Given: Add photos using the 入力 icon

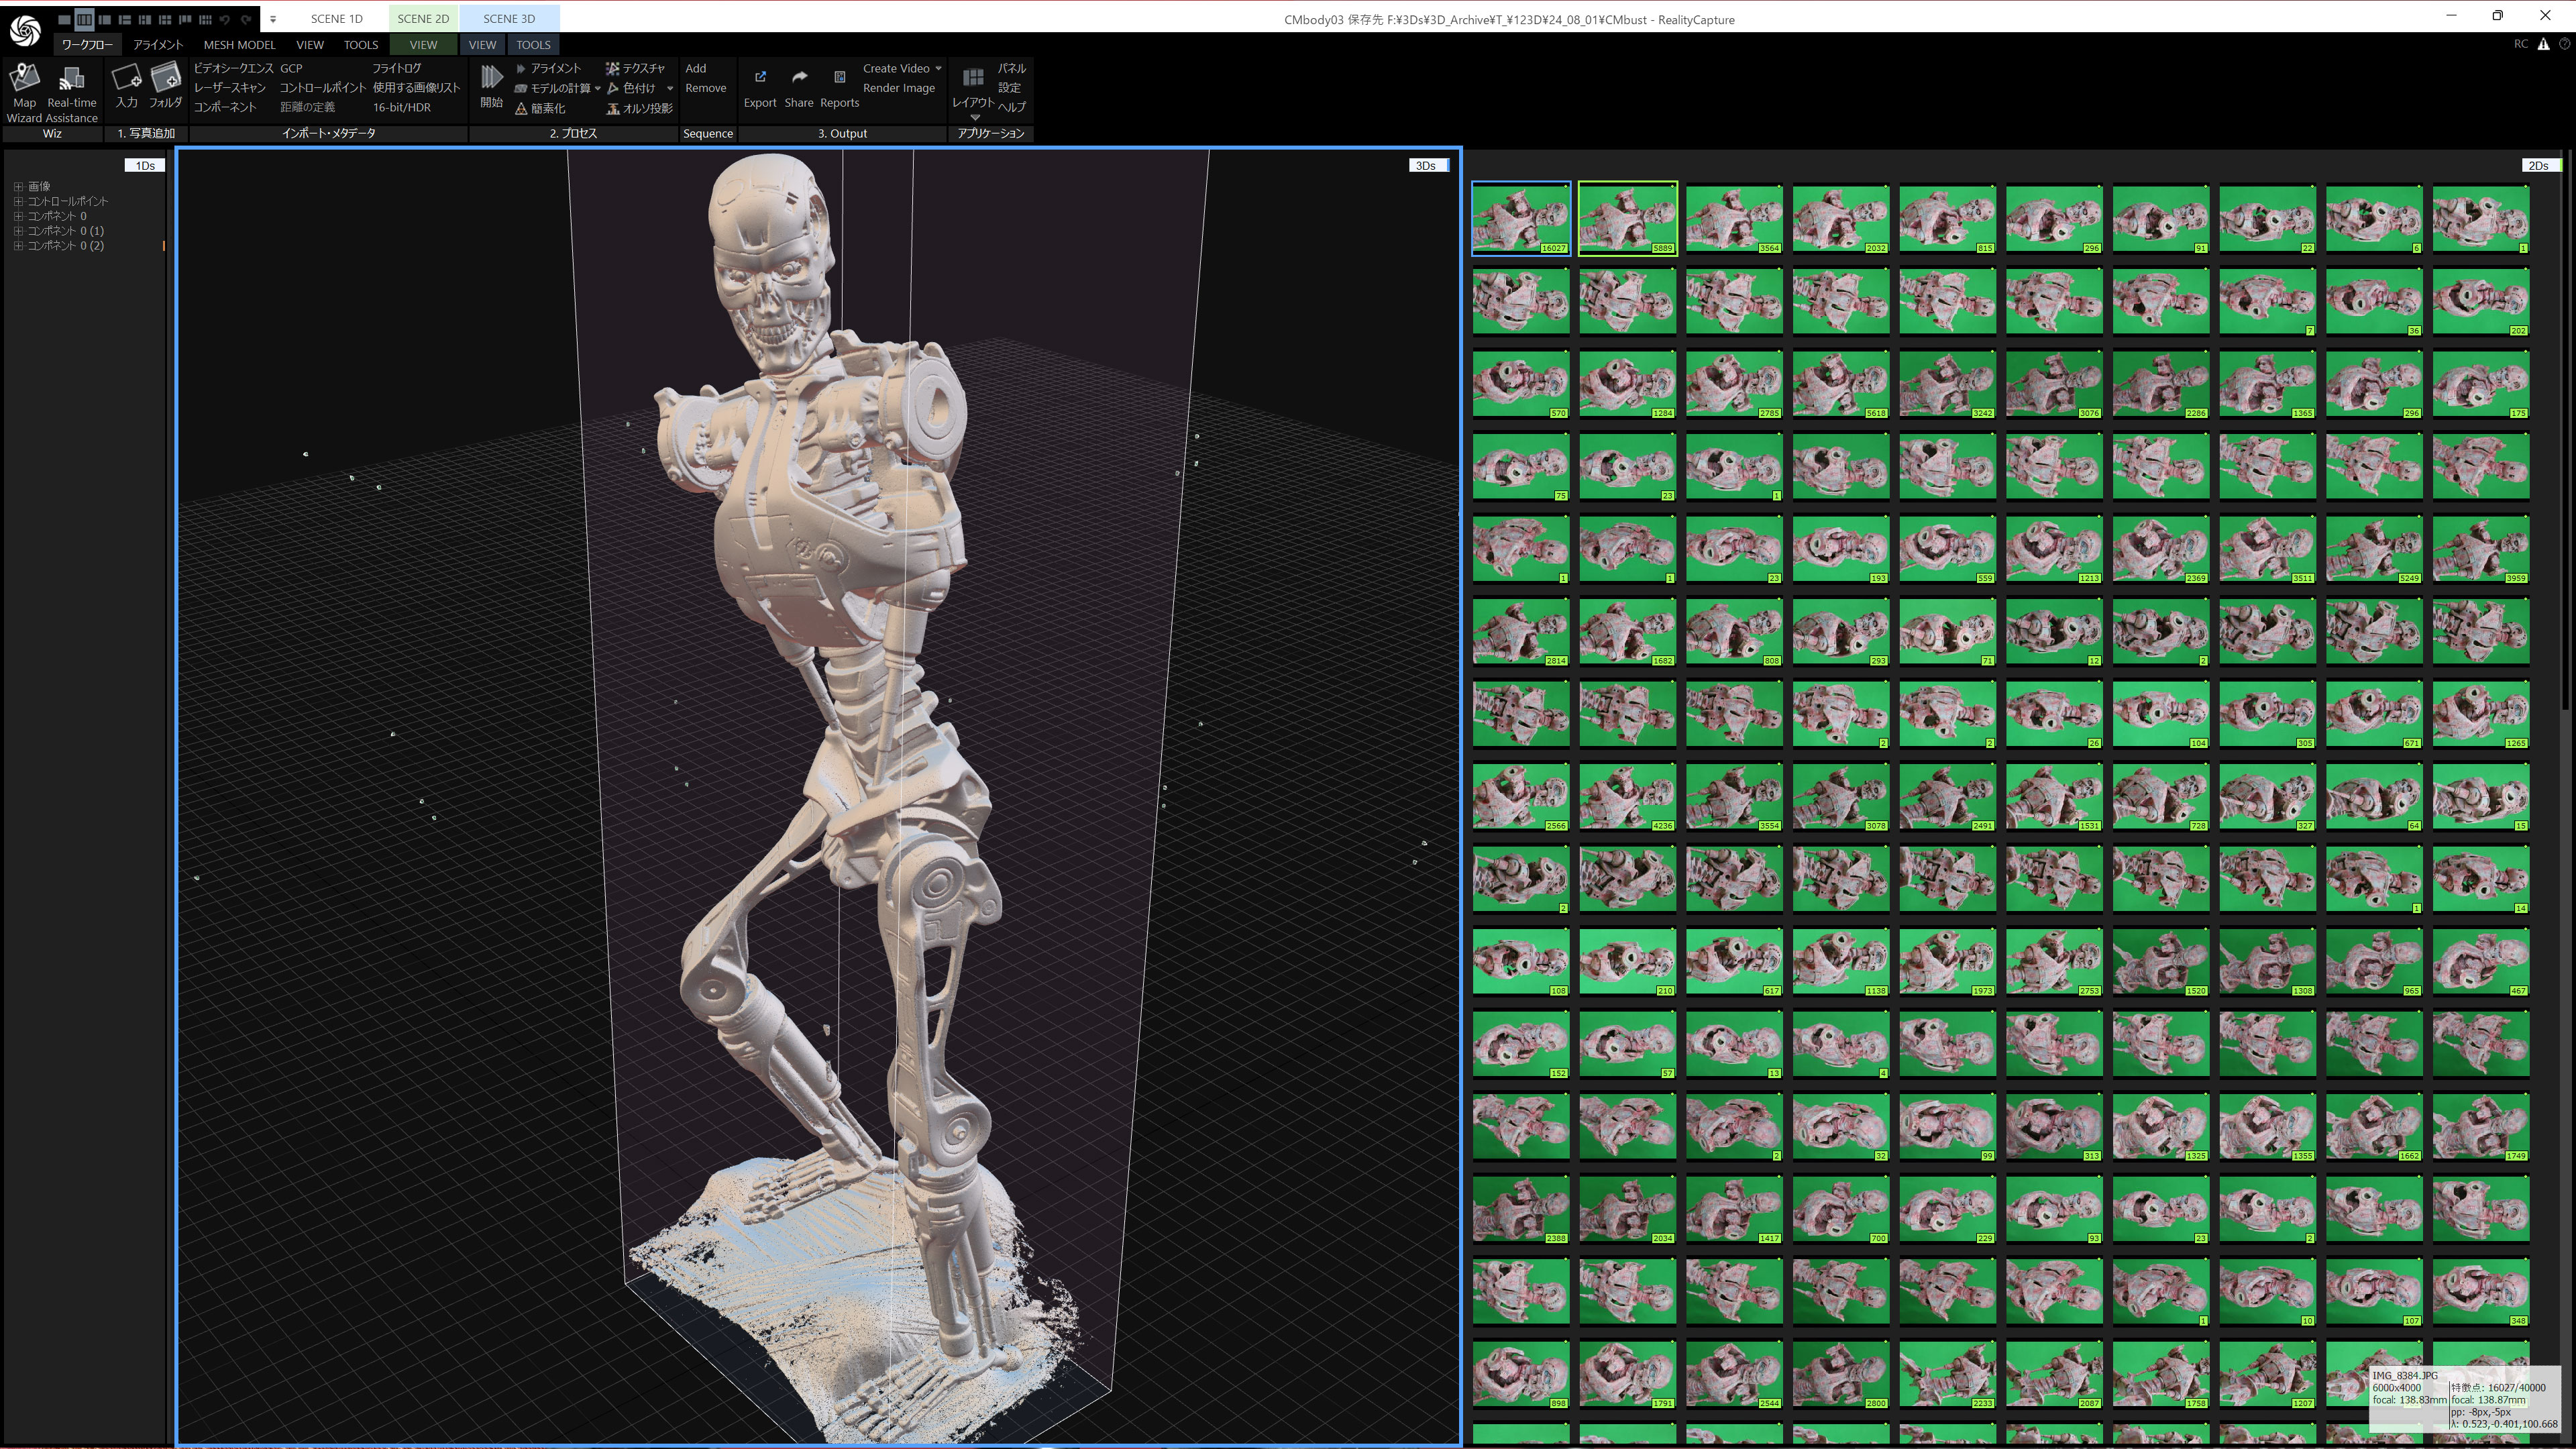Looking at the screenshot, I should (x=127, y=86).
